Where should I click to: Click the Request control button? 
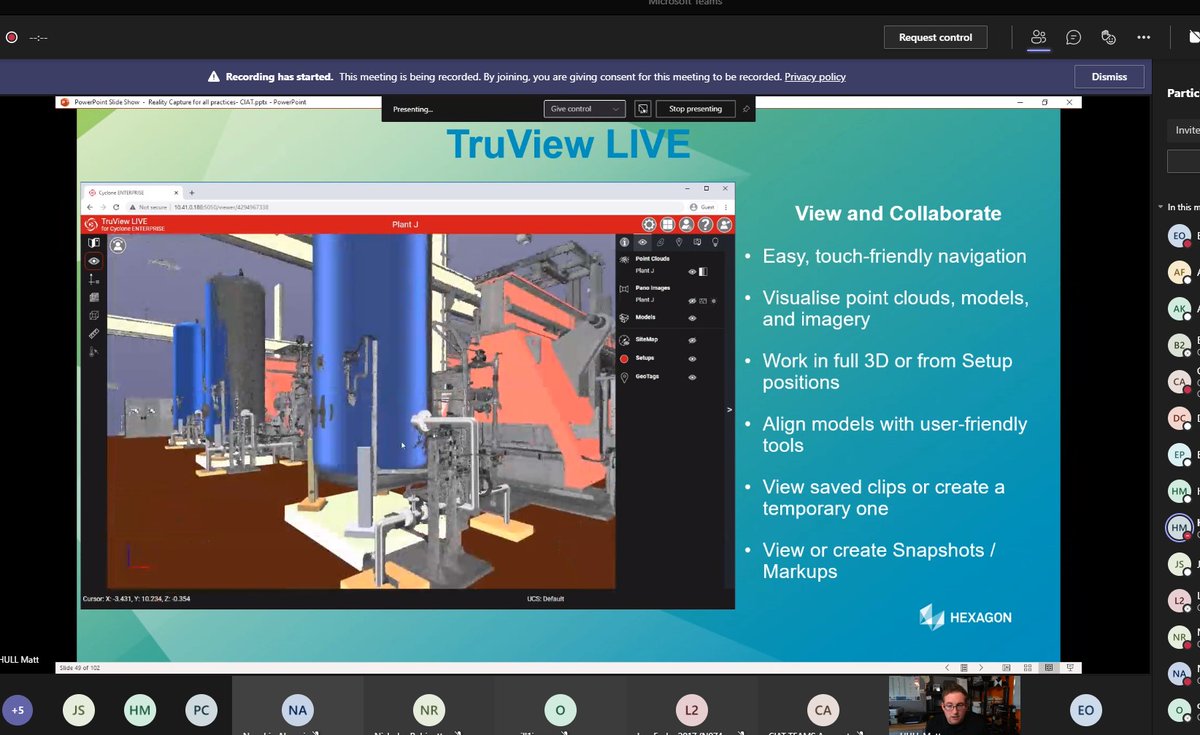click(935, 37)
